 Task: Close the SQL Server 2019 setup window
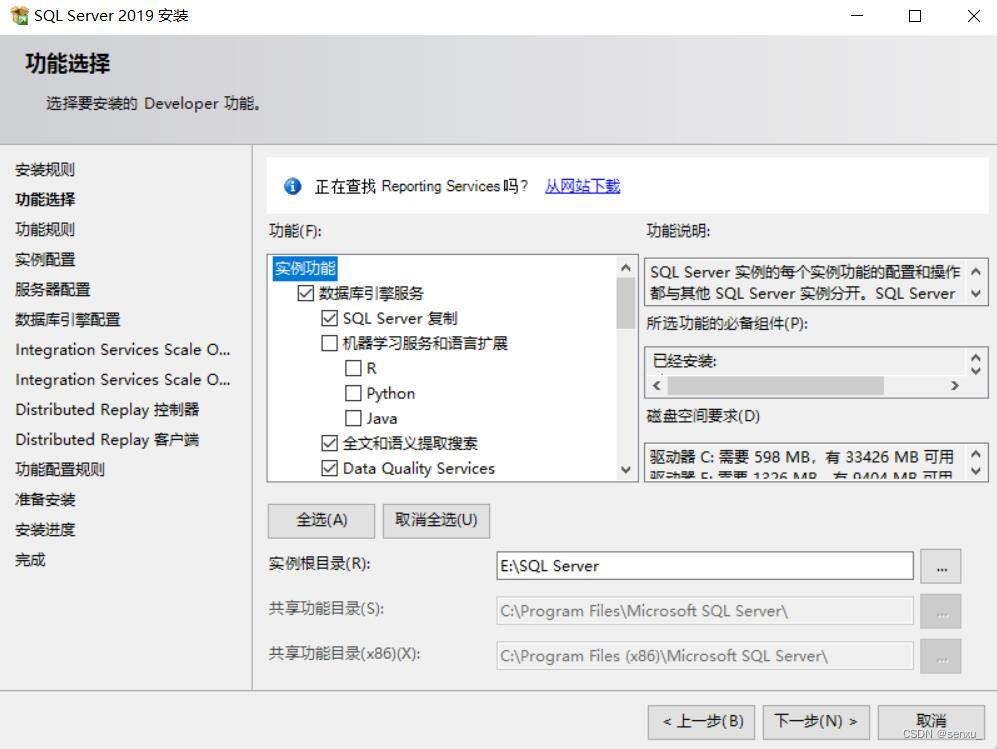coord(973,16)
